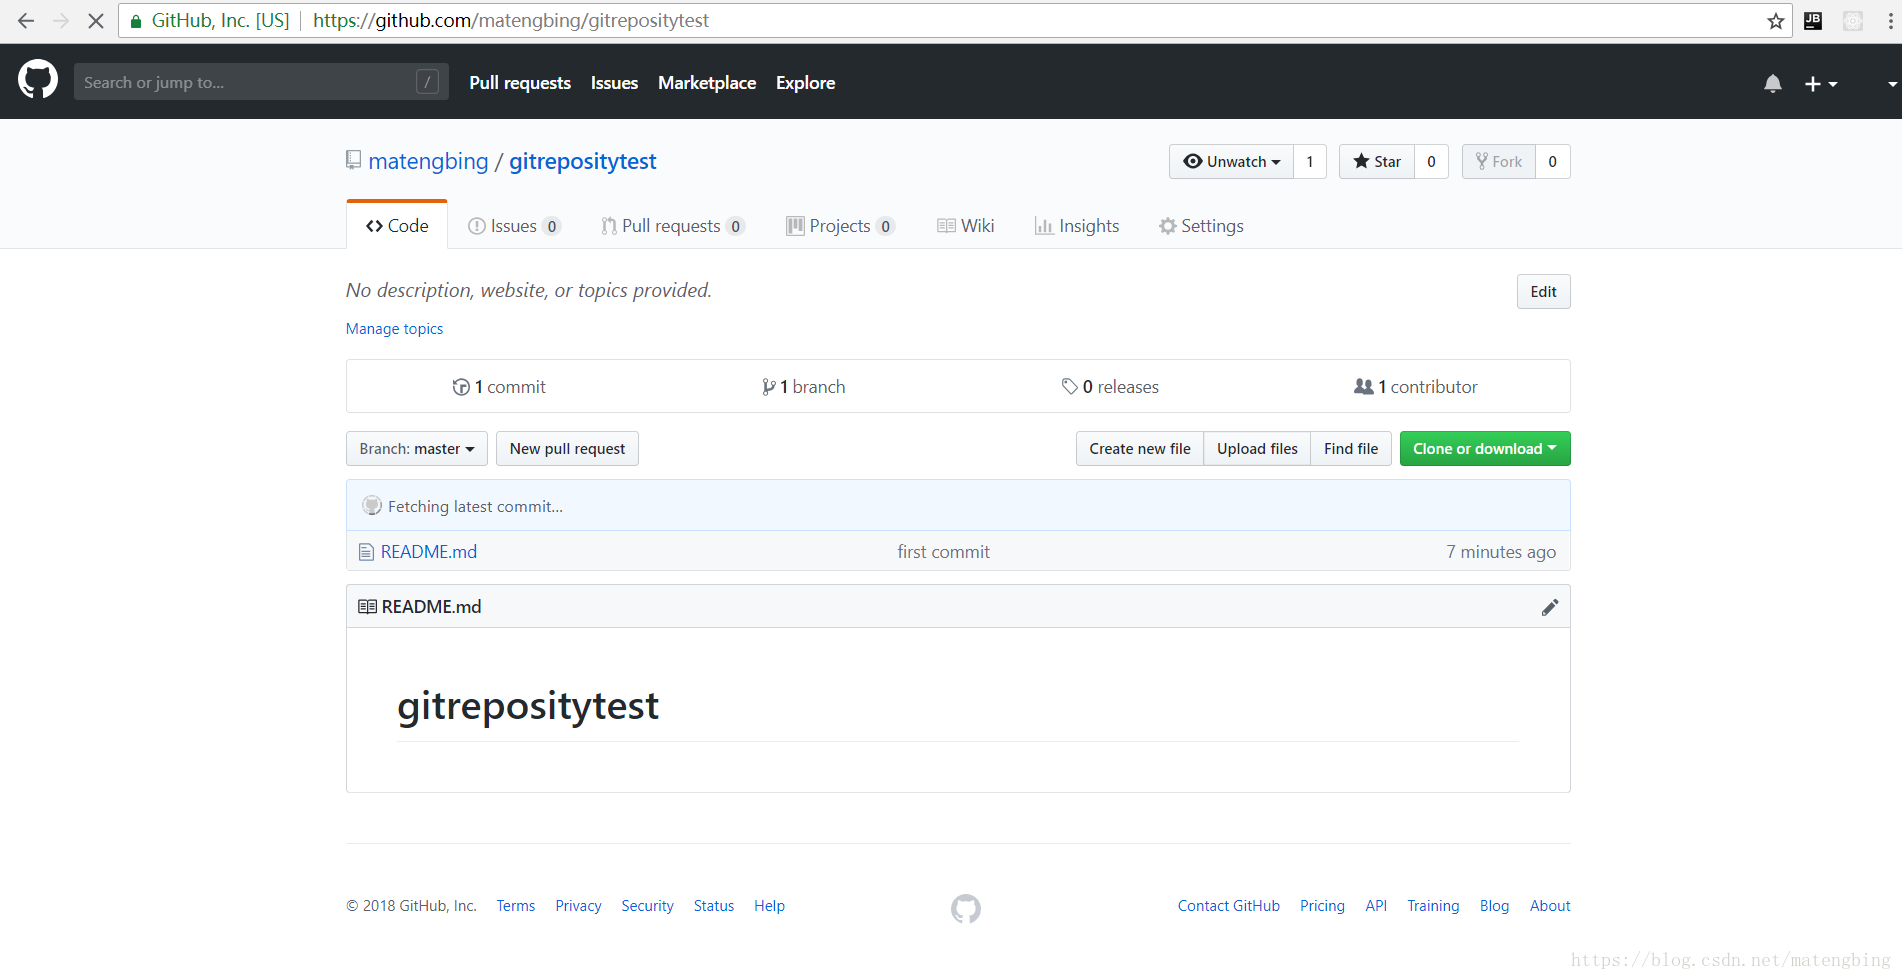Open the Training footer link
1902x980 pixels.
(1433, 906)
